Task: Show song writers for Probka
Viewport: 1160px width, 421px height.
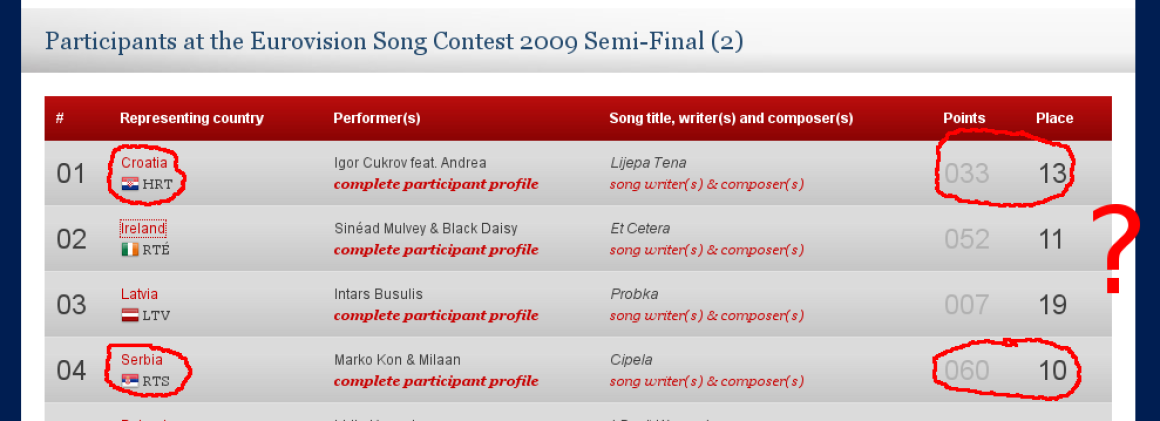Action: click(707, 316)
